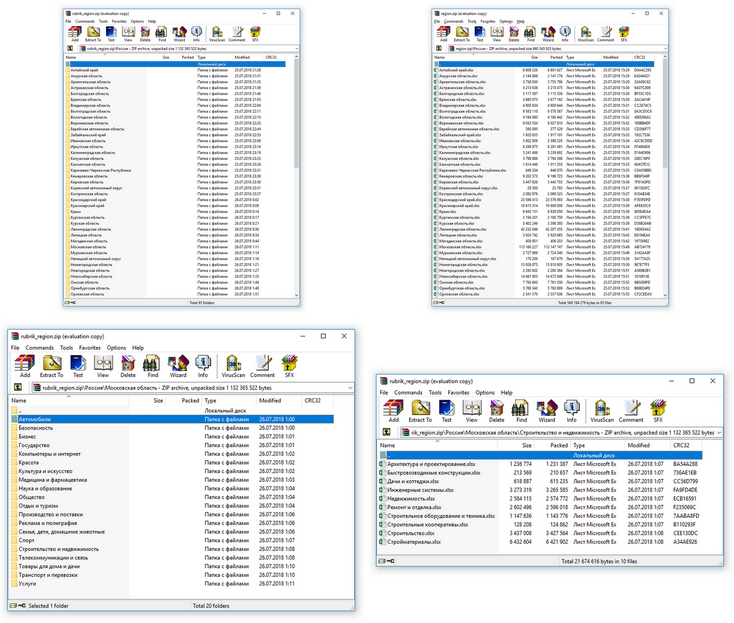Open Commands menu in the window with 20 folders
The image size is (734, 623).
click(x=40, y=348)
